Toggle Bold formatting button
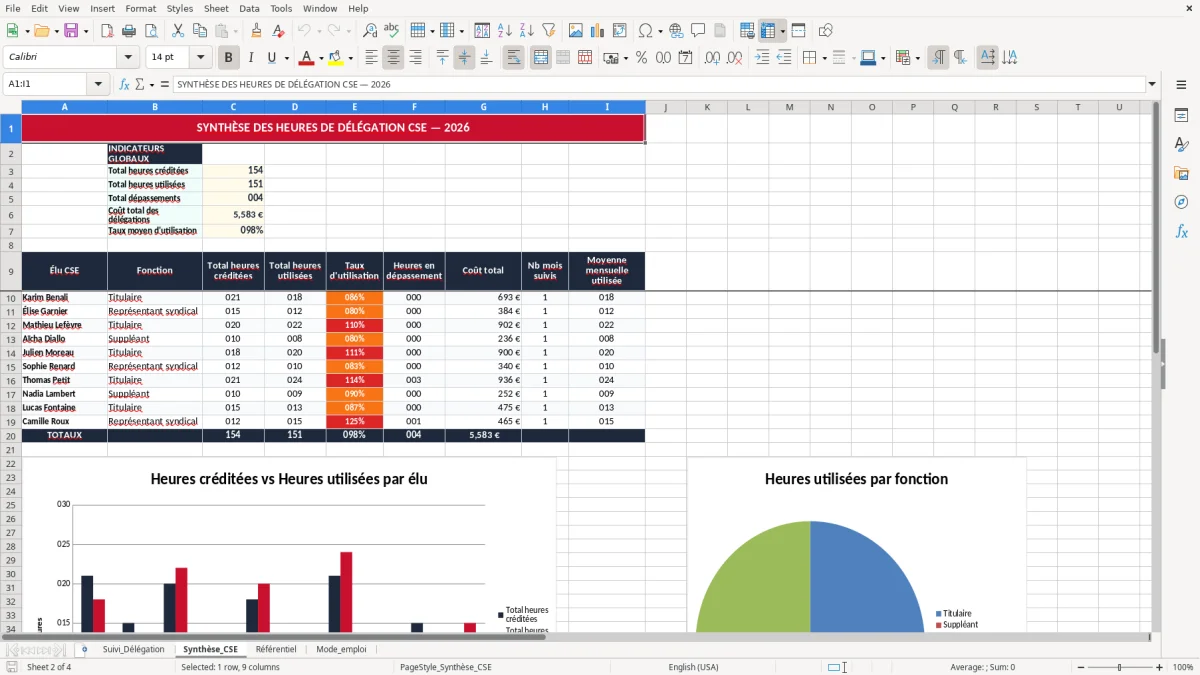Viewport: 1200px width, 675px height. coord(228,58)
